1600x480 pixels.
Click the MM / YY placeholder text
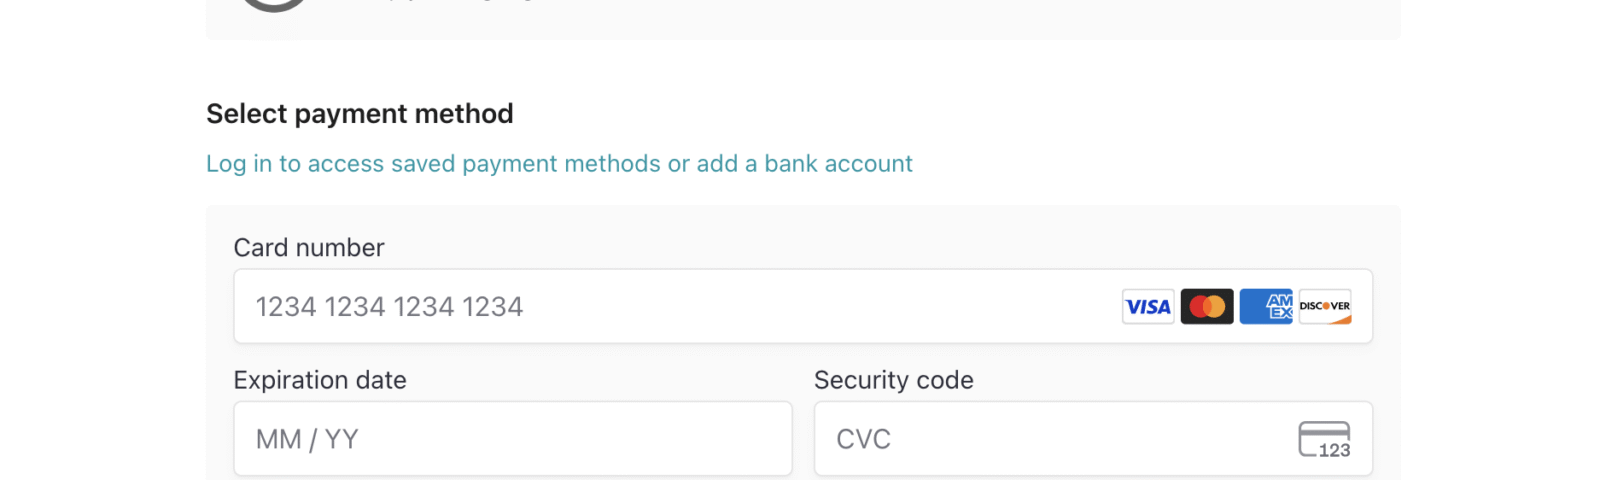(307, 439)
